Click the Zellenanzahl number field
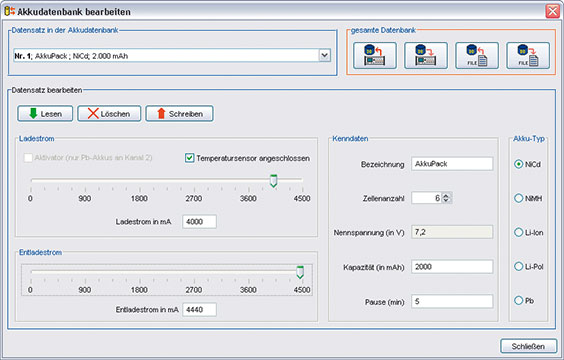This screenshot has width=564, height=360. coord(427,198)
